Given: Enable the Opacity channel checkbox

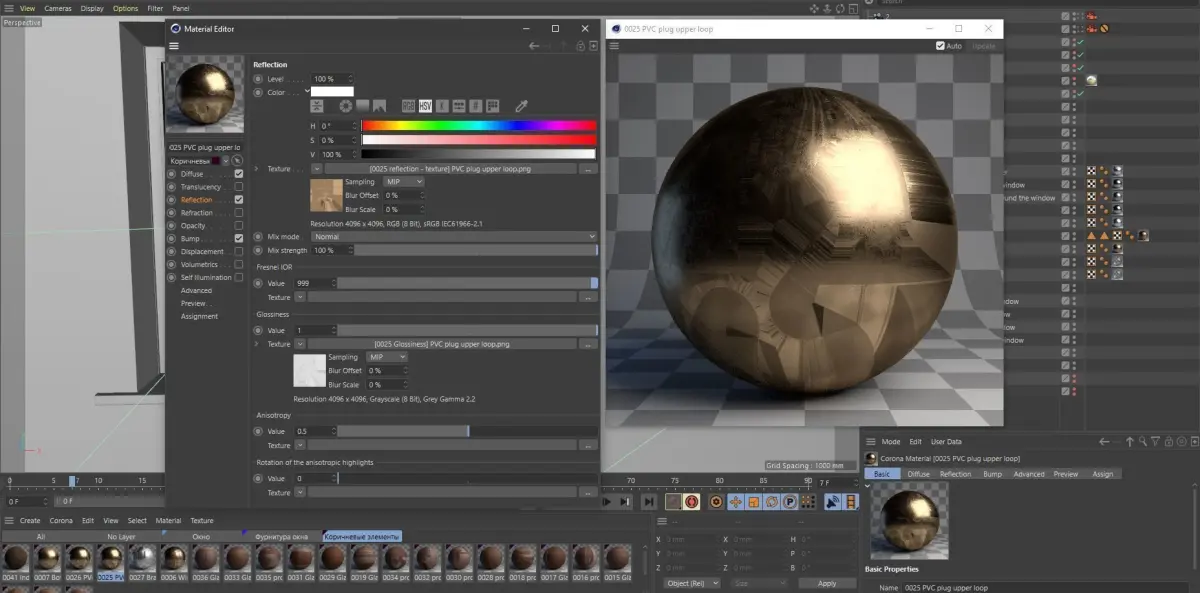Looking at the screenshot, I should [239, 226].
